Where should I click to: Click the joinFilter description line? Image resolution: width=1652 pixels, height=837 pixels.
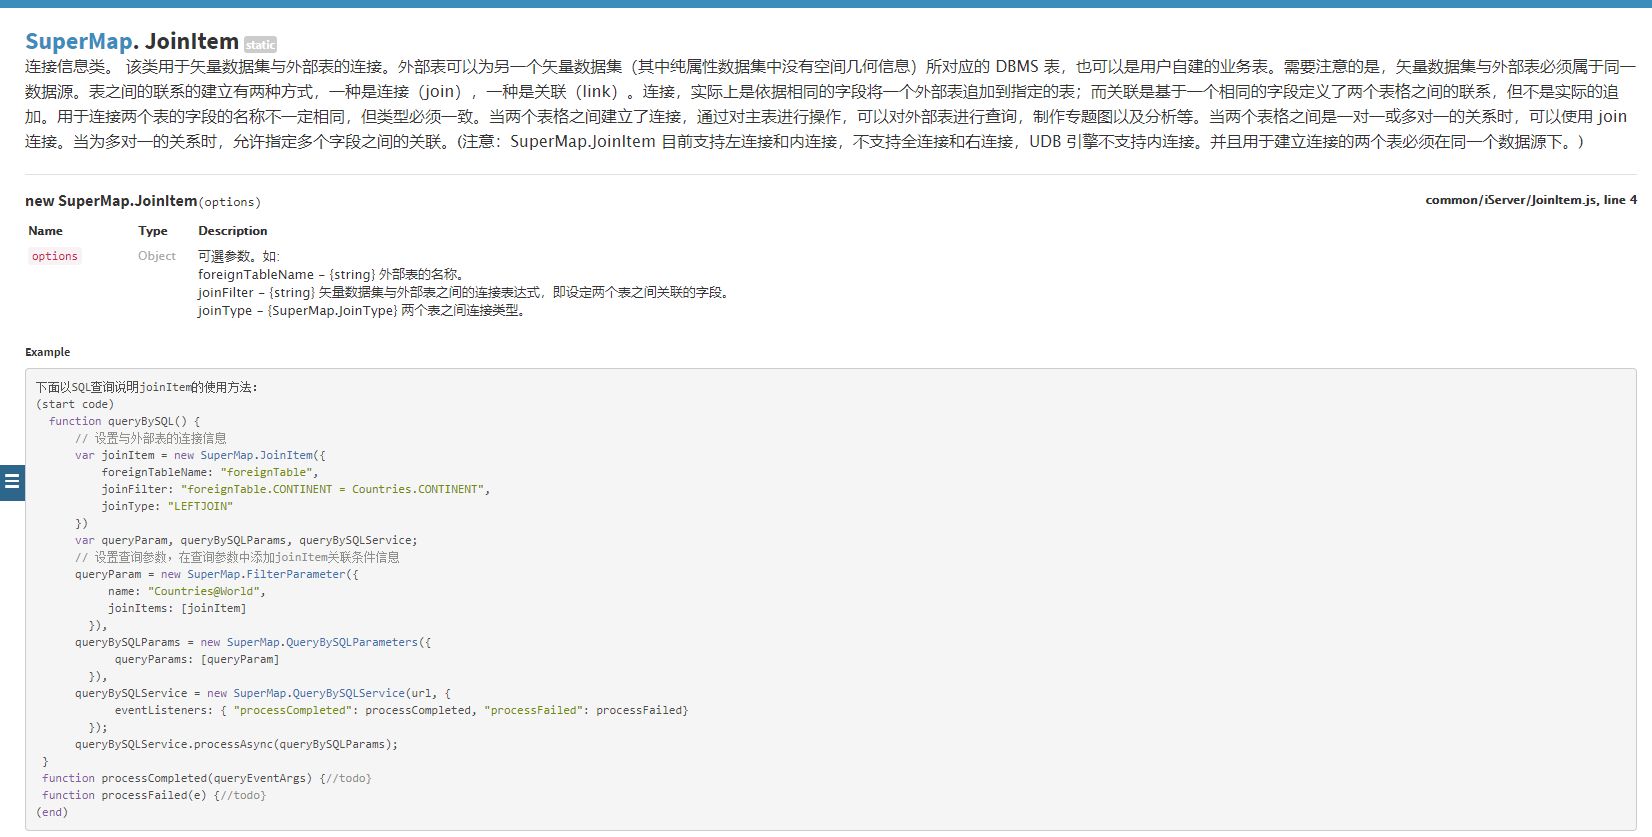[x=466, y=292]
